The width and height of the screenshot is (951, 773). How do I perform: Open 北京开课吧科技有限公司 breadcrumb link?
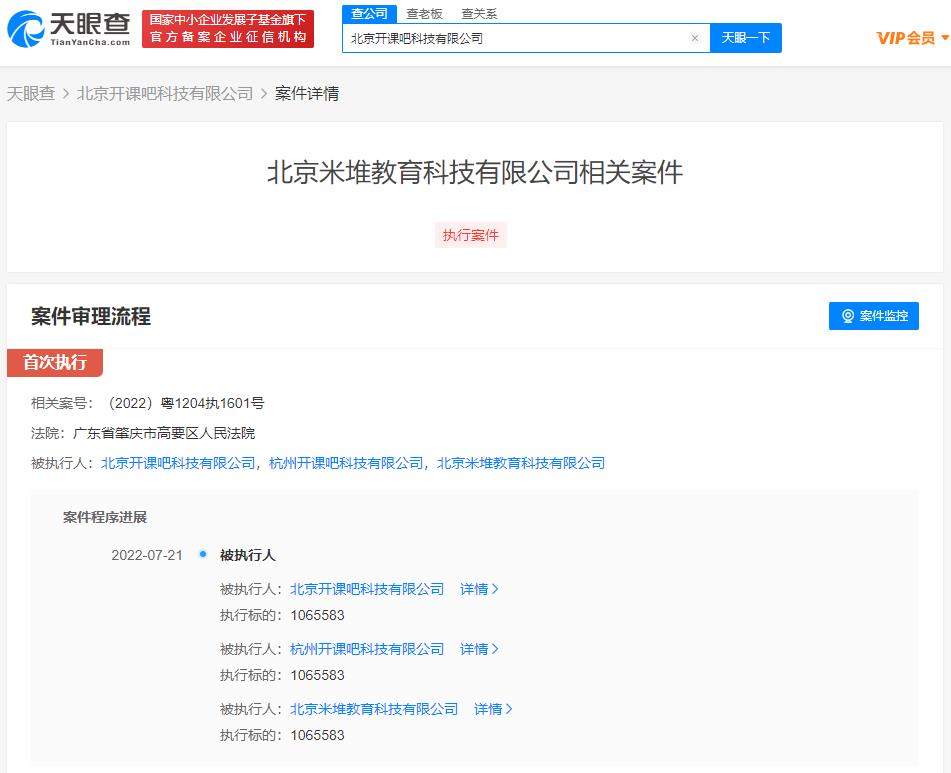(165, 93)
